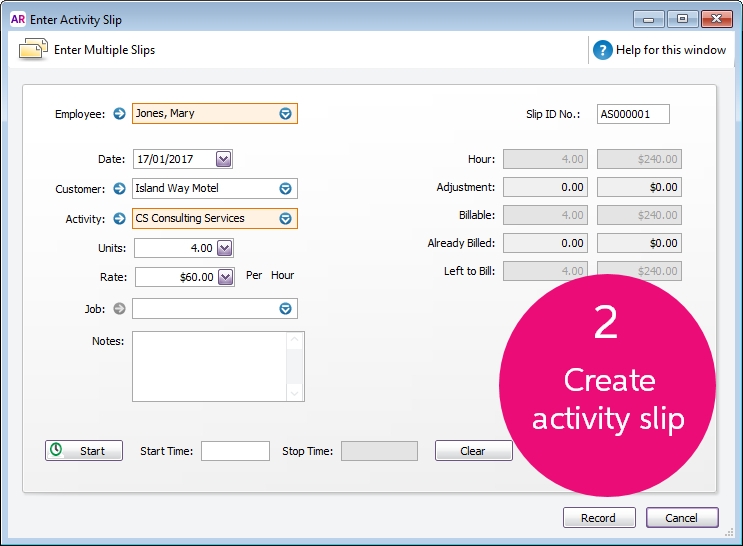Expand the Job selection dropdown
The height and width of the screenshot is (546, 743).
tap(285, 309)
